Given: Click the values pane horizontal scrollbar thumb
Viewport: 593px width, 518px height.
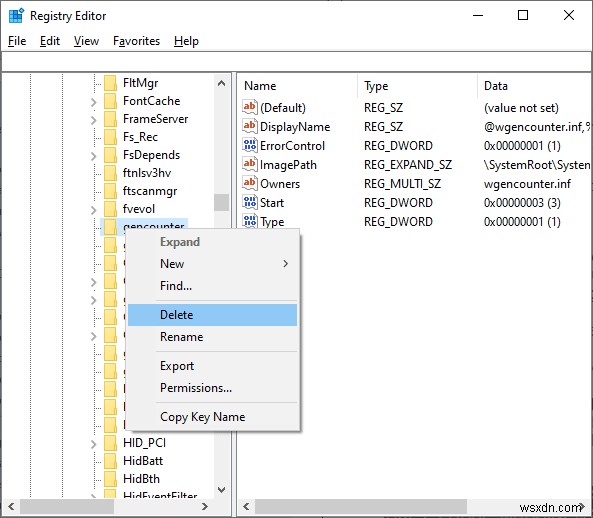Looking at the screenshot, I should 361,506.
